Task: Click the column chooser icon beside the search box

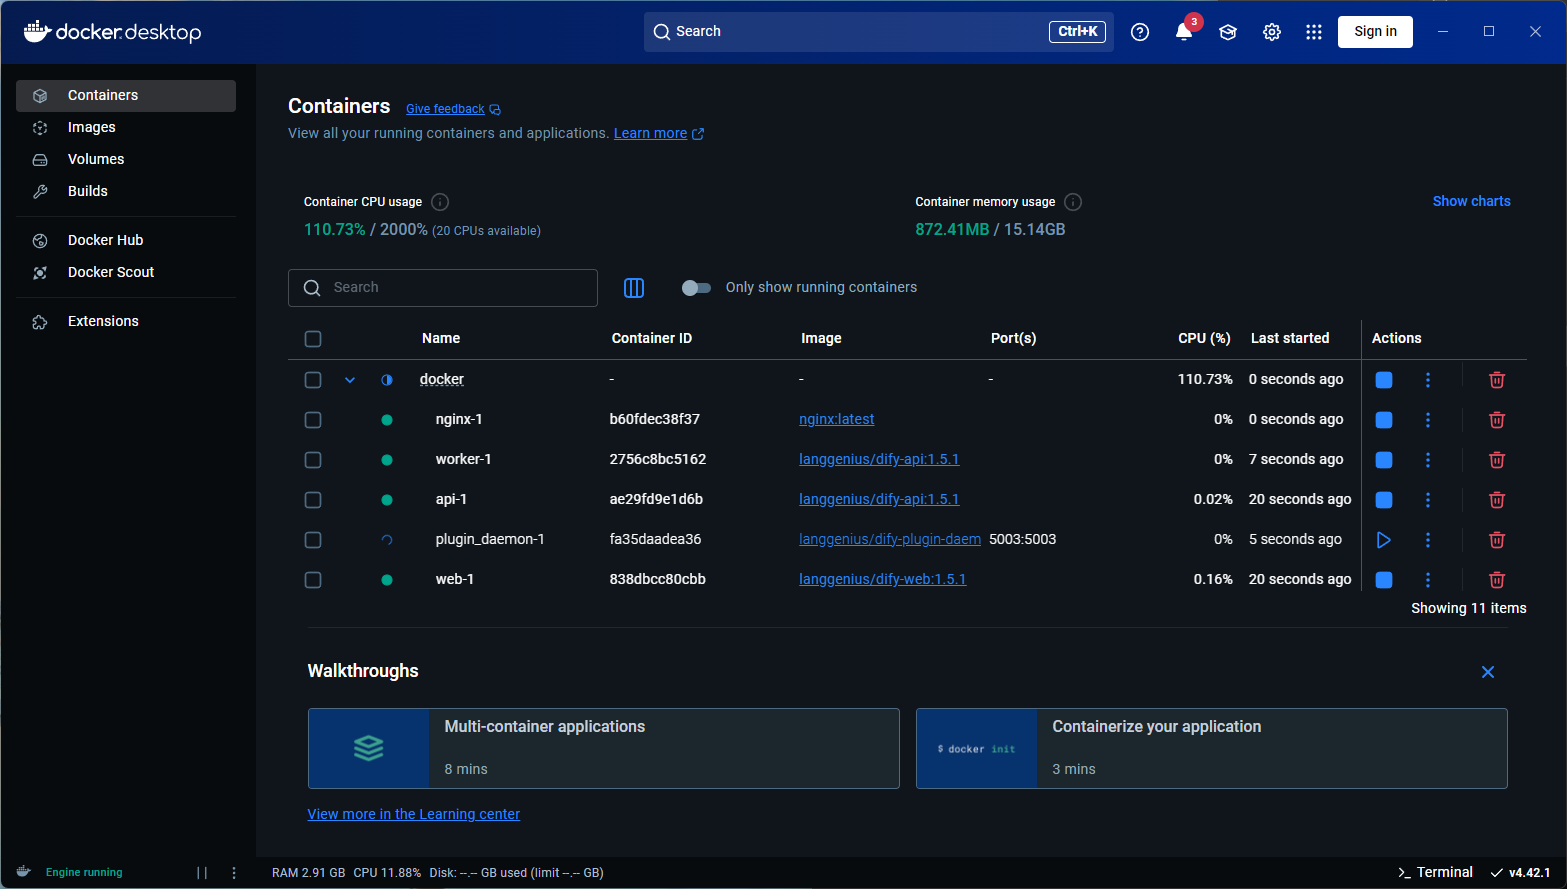Action: pyautogui.click(x=634, y=288)
